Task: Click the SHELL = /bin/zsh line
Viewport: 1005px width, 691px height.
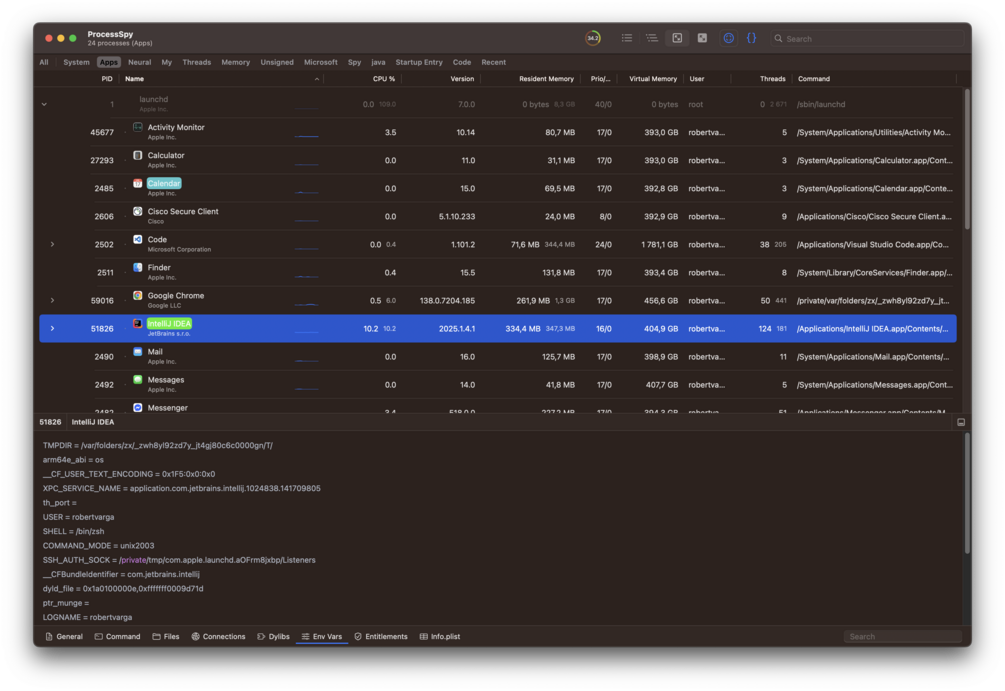Action: coord(73,531)
